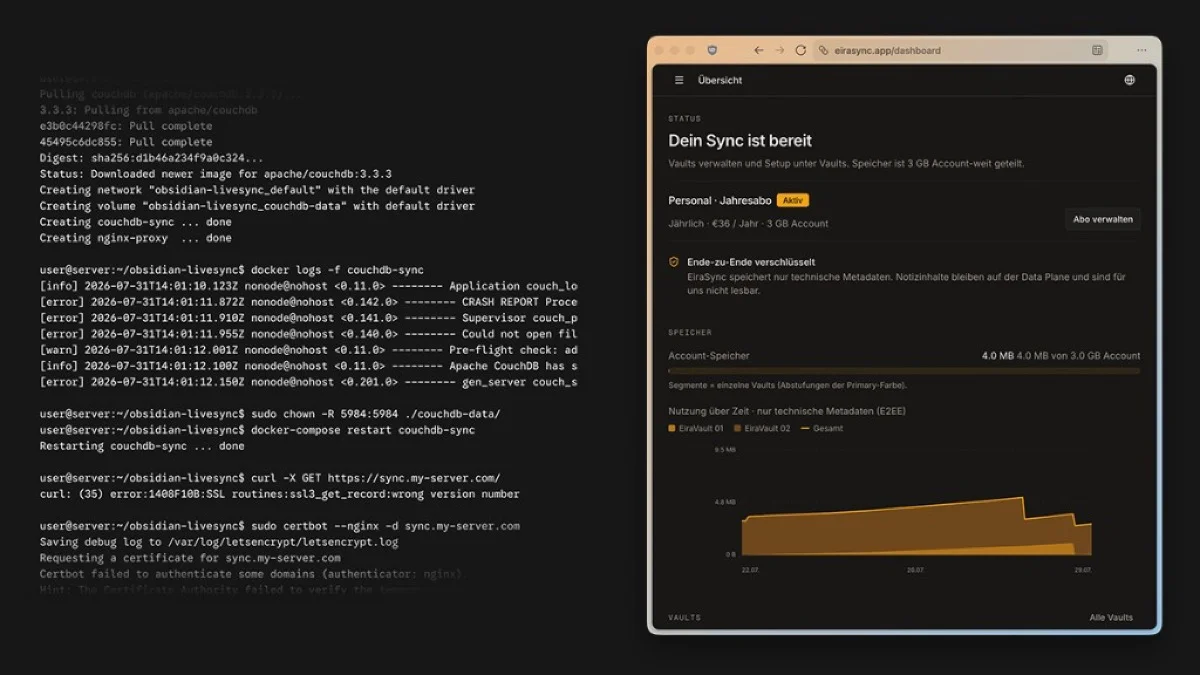Click the SSL wrong version number error

point(279,494)
